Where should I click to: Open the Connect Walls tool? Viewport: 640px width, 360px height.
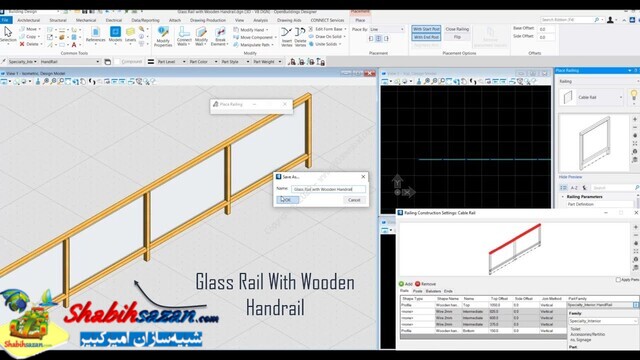click(x=184, y=37)
